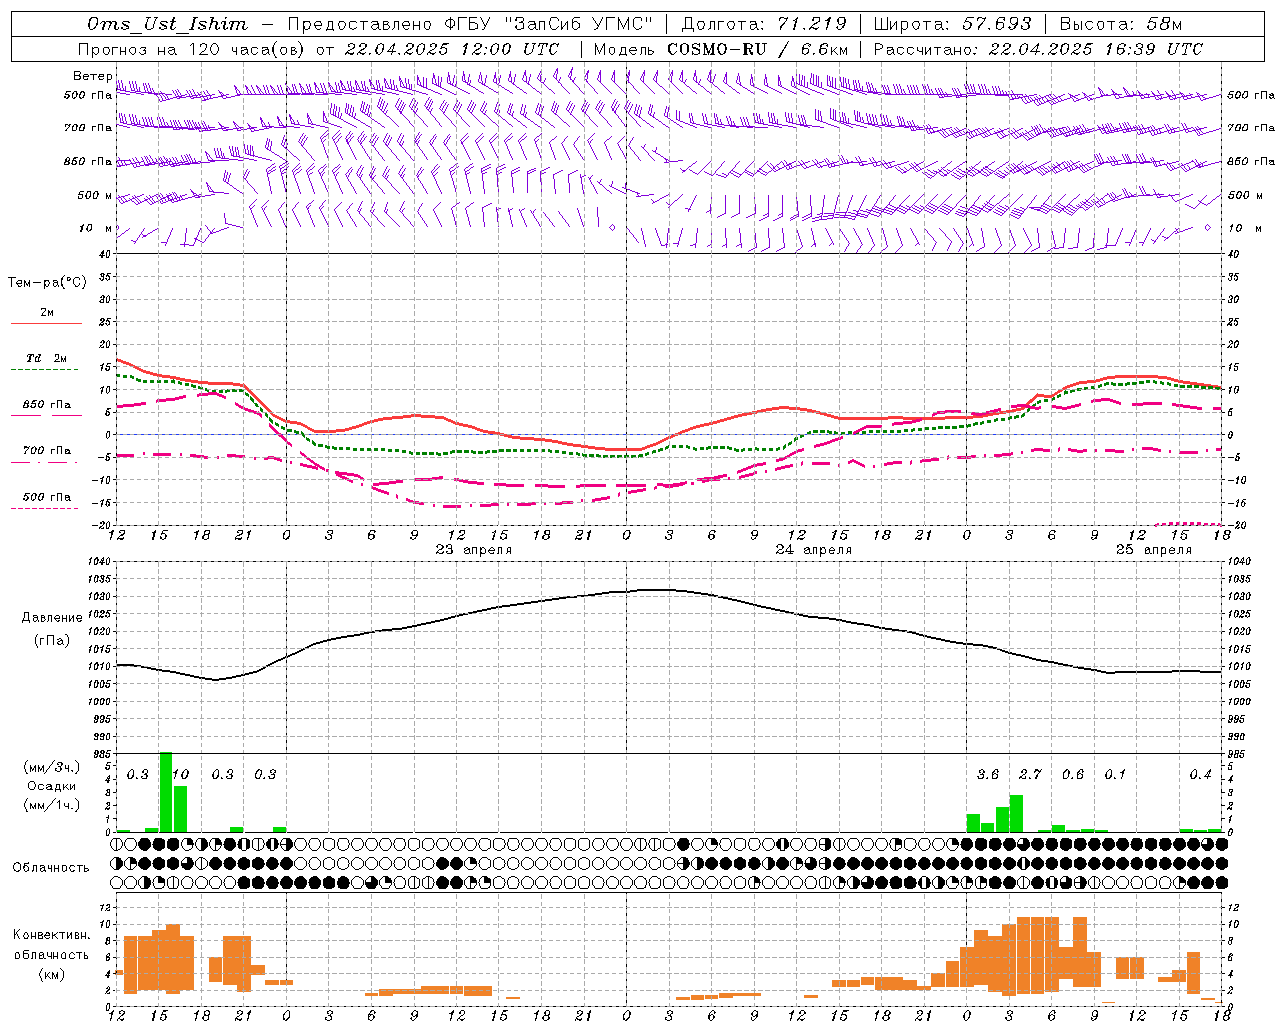Click the Осадки precipitation label
Image resolution: width=1280 pixels, height=1024 pixels.
51,786
